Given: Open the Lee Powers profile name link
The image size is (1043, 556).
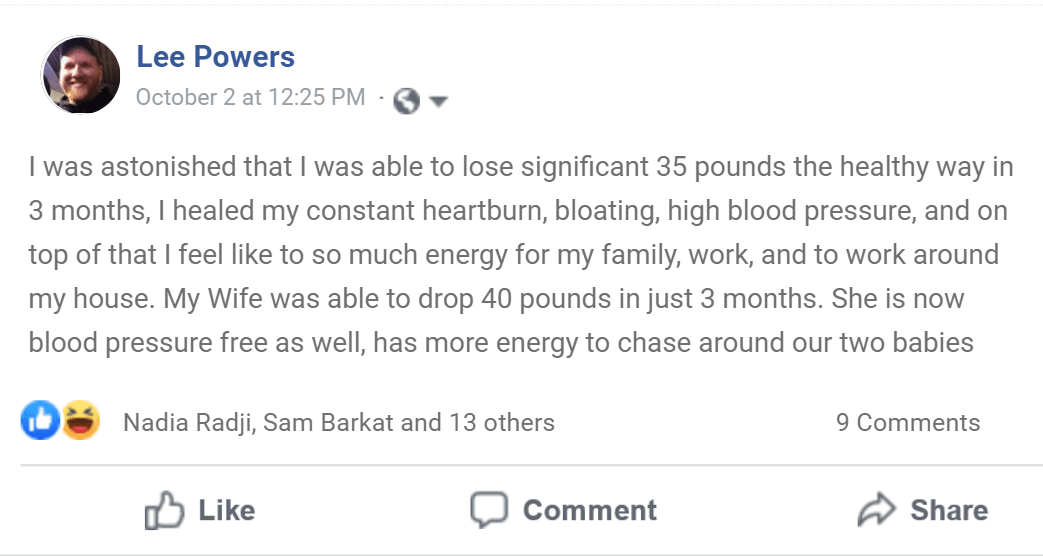Looking at the screenshot, I should pyautogui.click(x=215, y=57).
